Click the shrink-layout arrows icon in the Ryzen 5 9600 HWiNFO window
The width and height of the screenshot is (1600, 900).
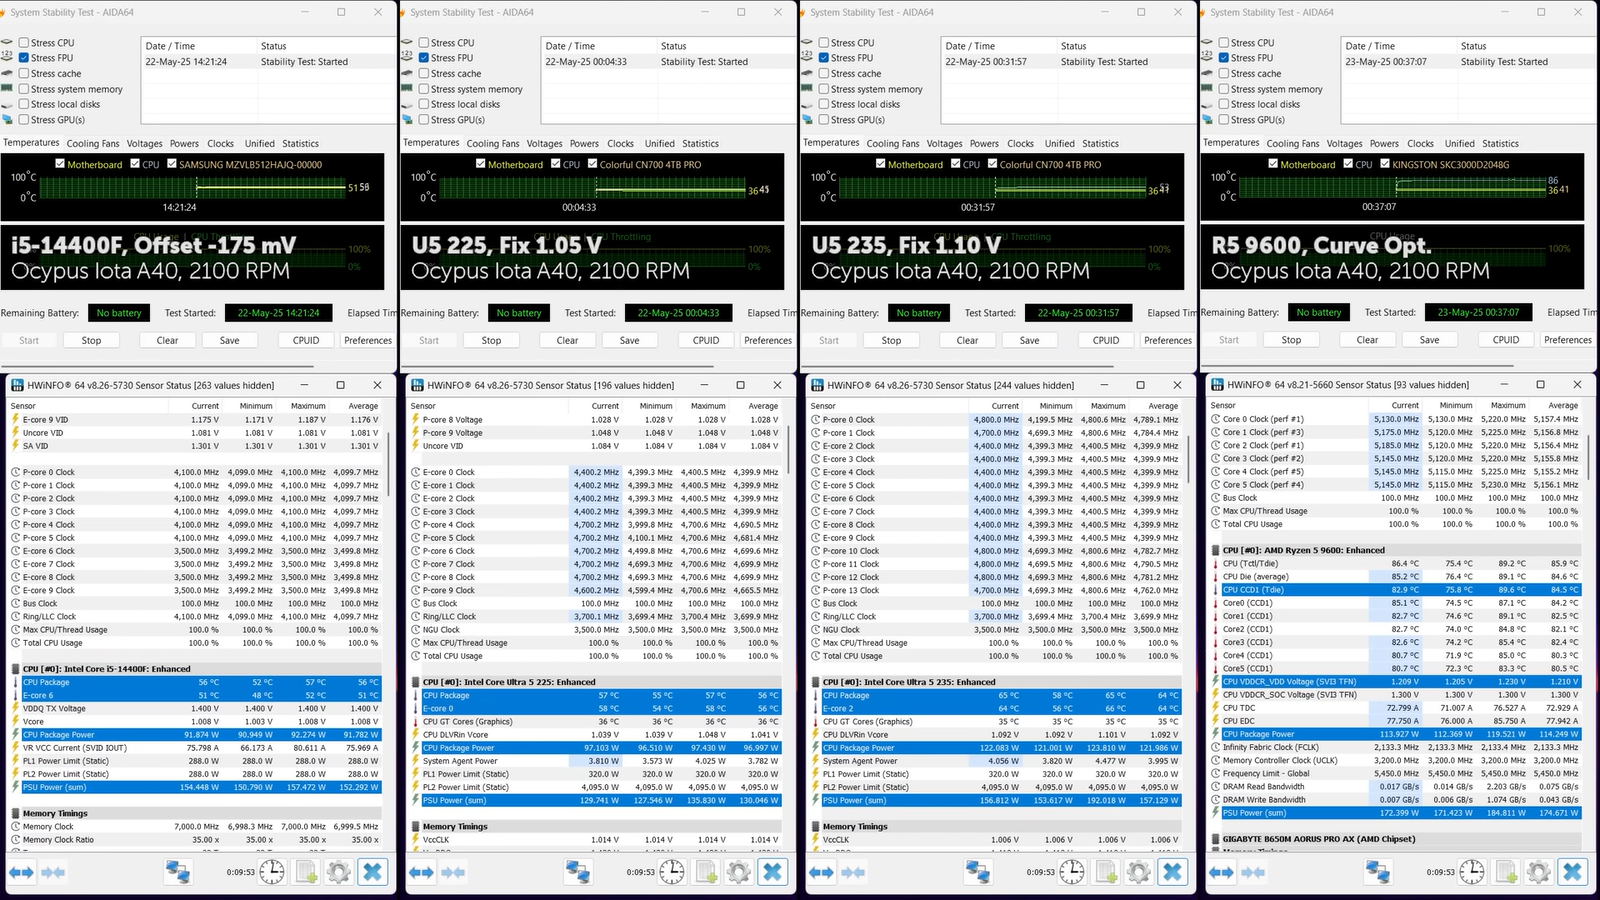(1253, 872)
